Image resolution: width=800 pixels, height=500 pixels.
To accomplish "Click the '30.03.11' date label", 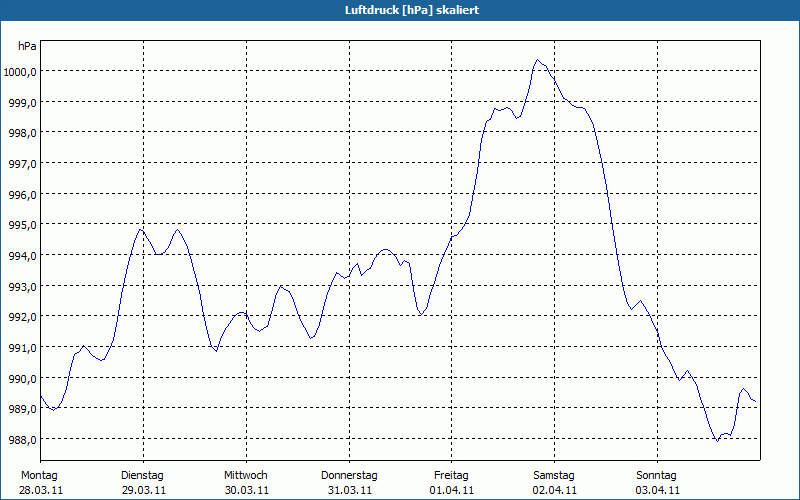I will tap(247, 491).
